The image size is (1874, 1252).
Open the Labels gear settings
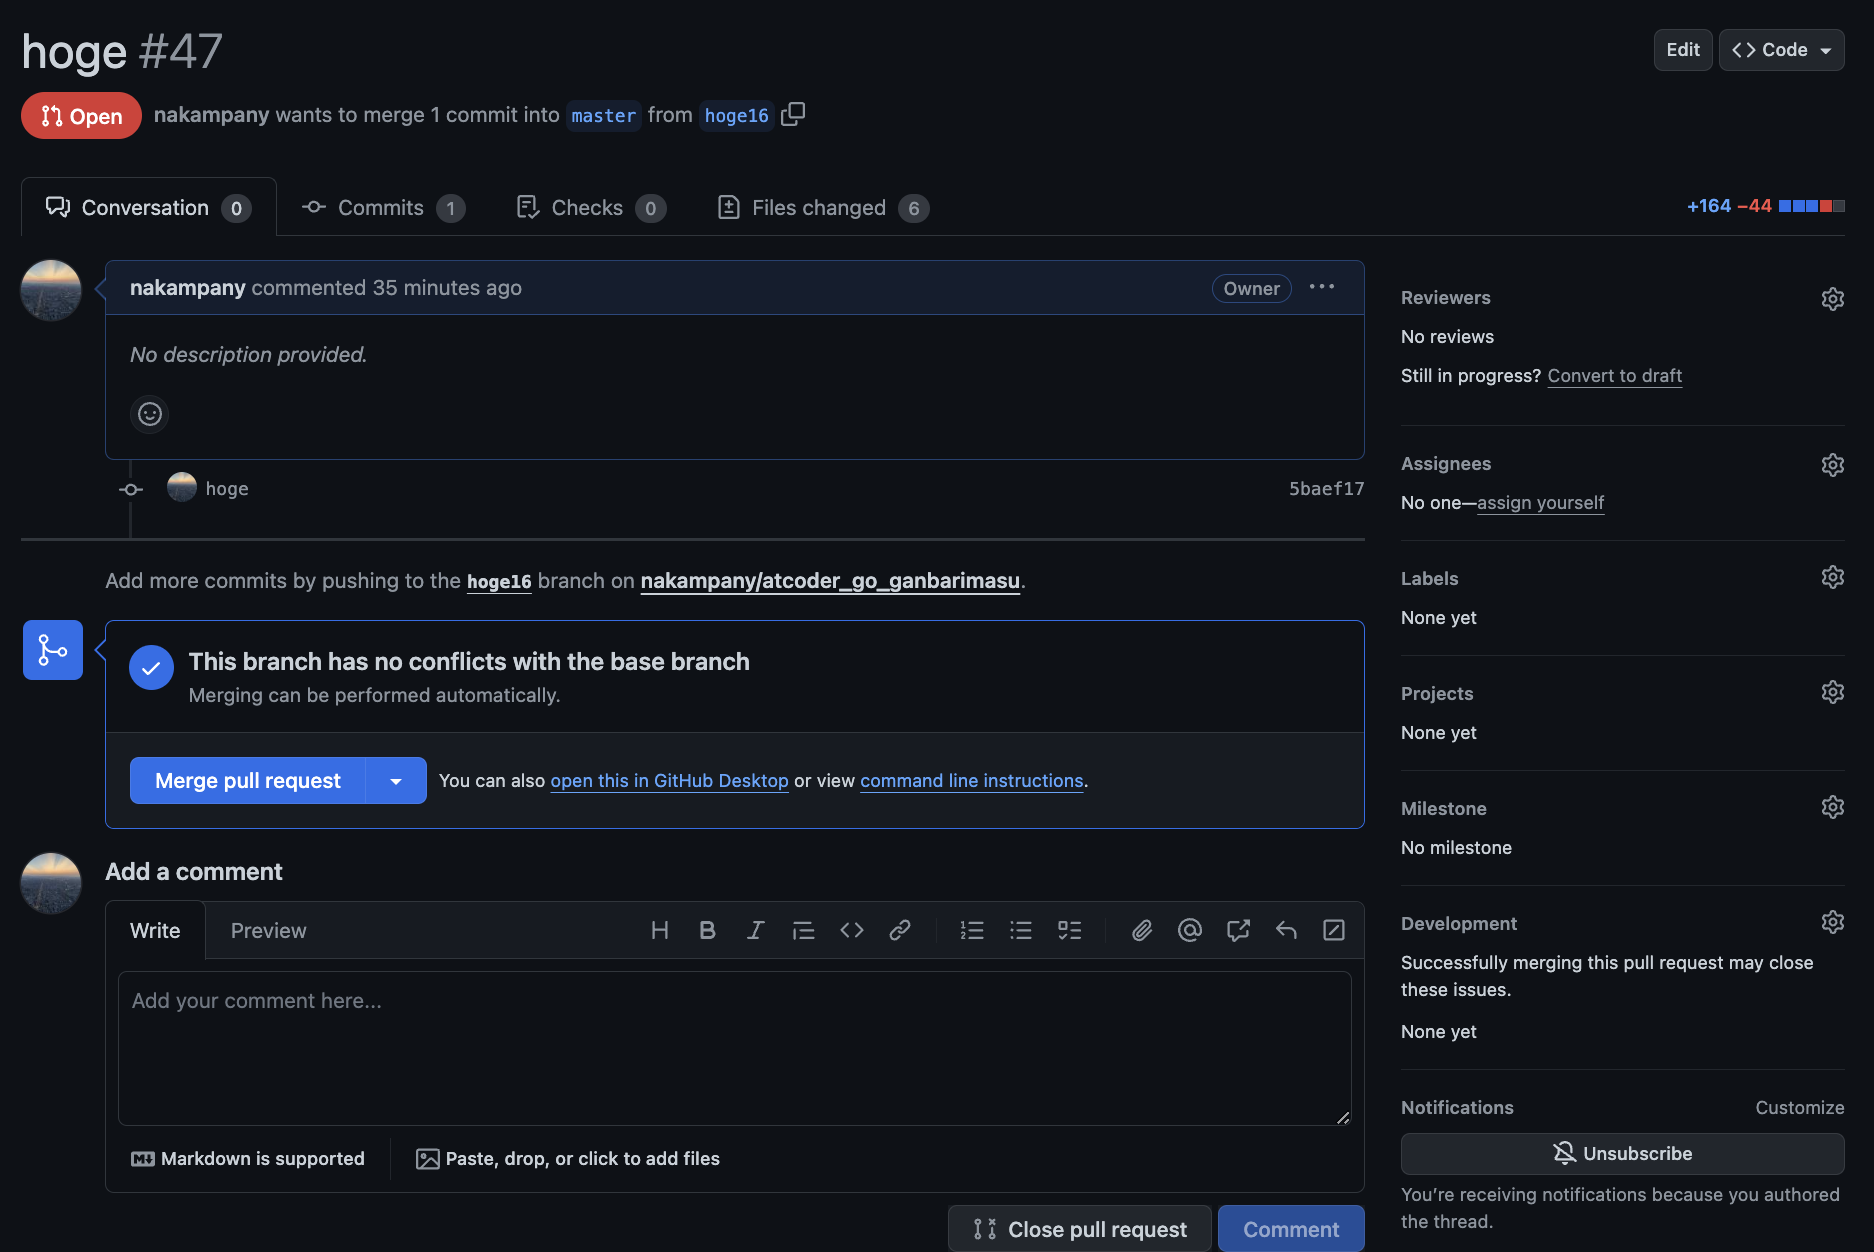(x=1832, y=577)
